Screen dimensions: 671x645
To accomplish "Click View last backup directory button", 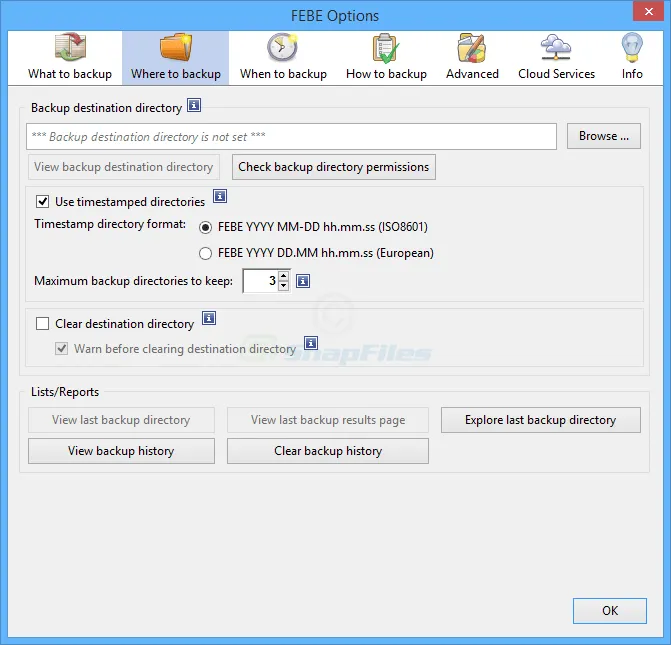I will click(122, 420).
